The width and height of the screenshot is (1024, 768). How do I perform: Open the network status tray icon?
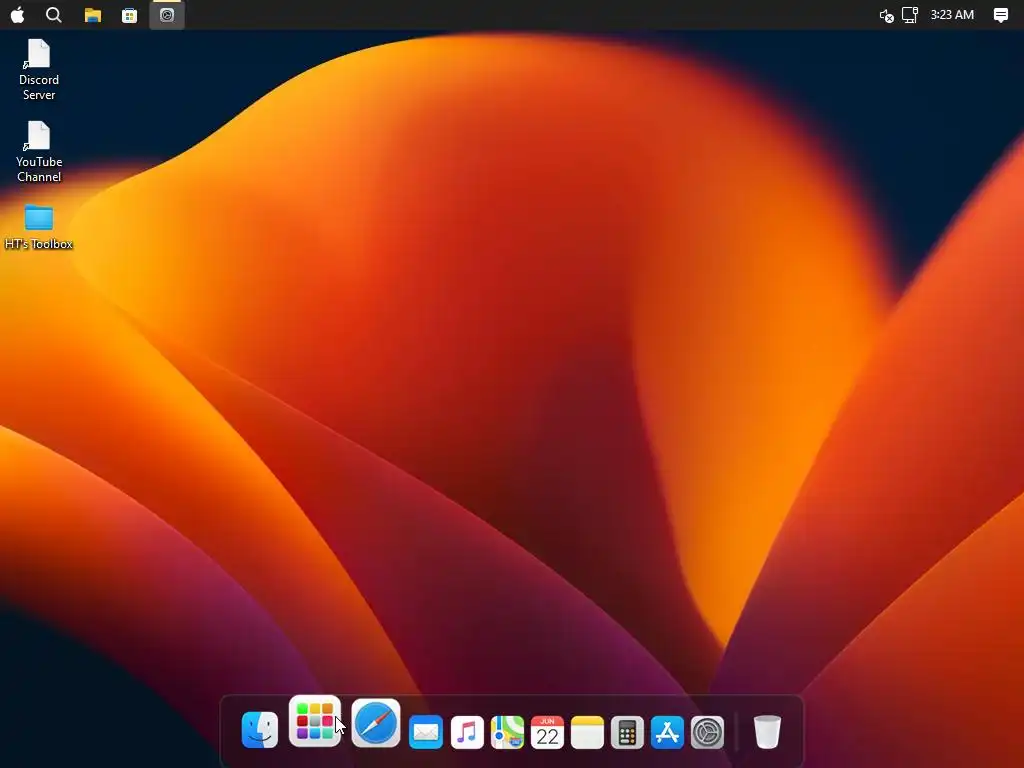[x=910, y=14]
